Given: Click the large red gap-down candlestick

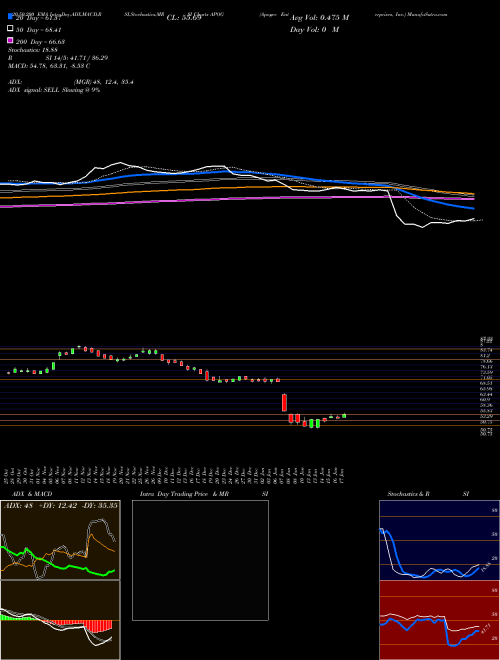Looking at the screenshot, I should 284,403.
